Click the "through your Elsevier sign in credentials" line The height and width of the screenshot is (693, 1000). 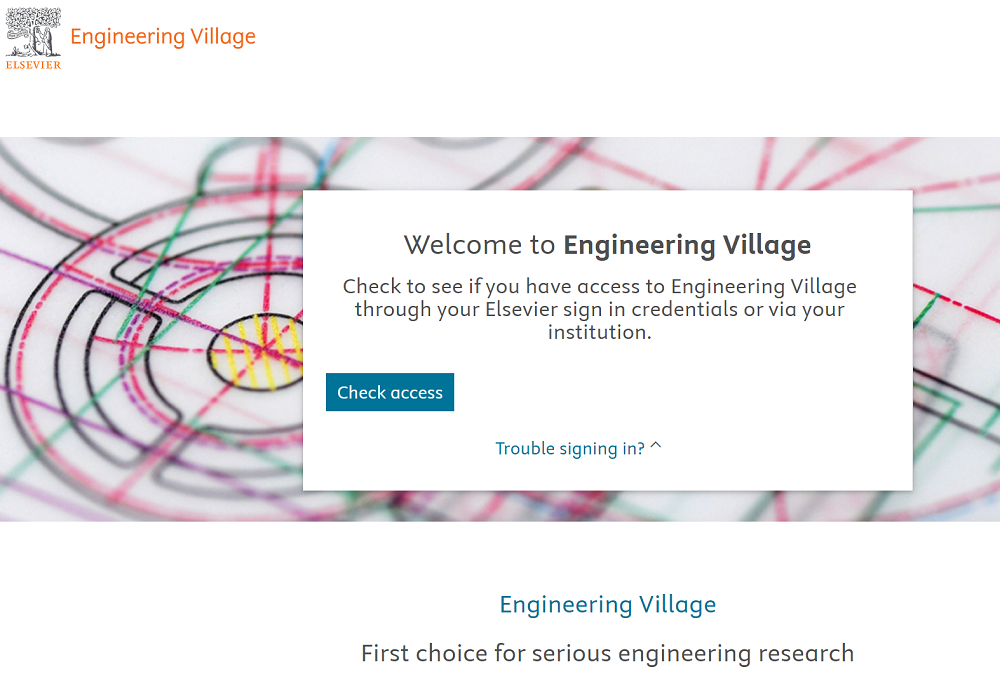pos(599,309)
